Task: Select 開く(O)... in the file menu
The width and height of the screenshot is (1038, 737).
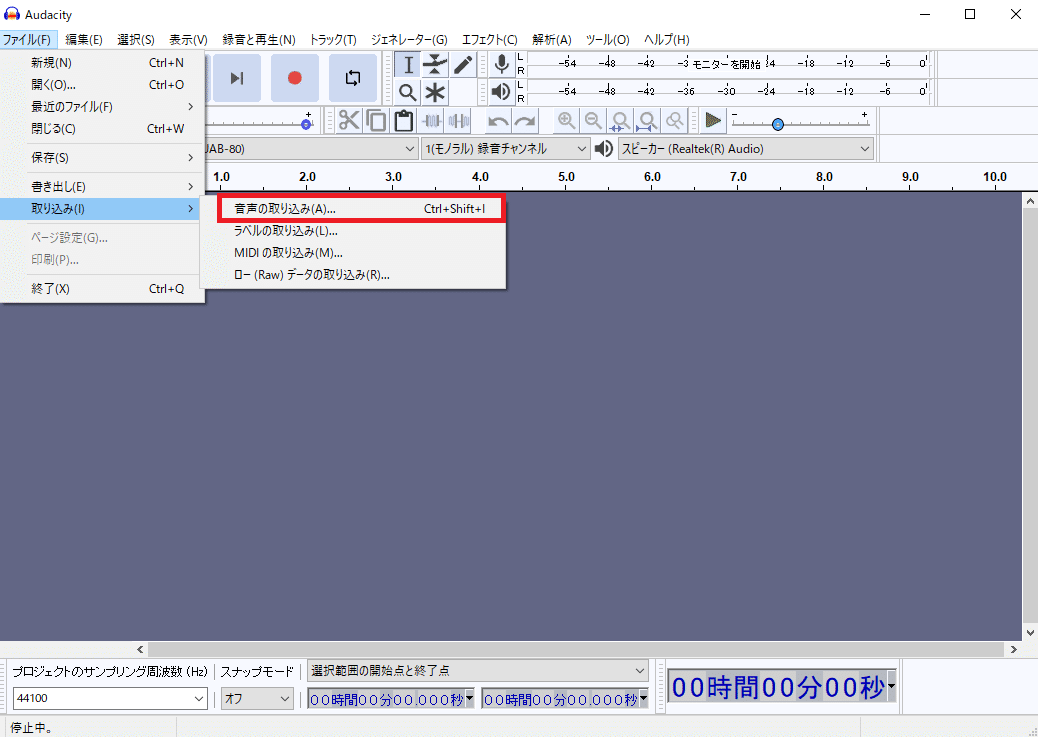Action: coord(103,84)
